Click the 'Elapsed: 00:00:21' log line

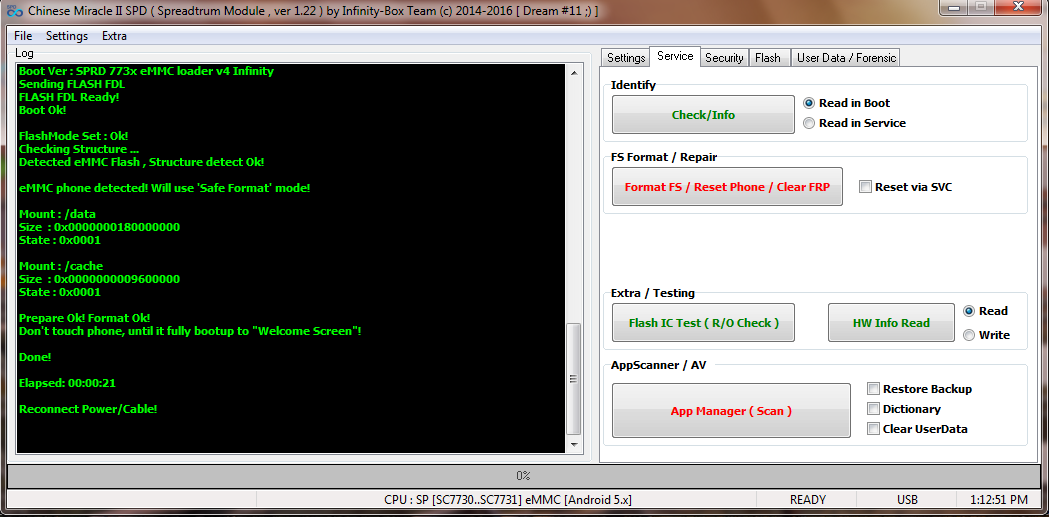(69, 383)
